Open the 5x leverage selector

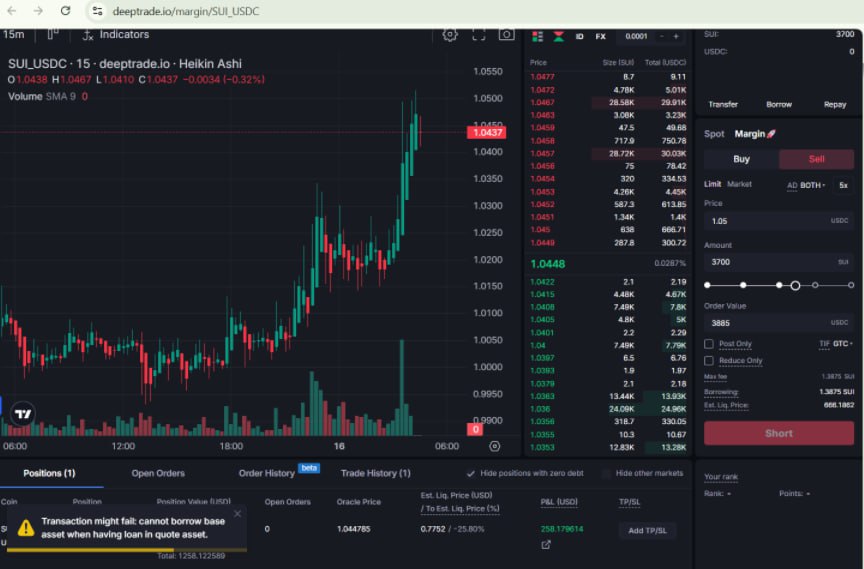844,185
